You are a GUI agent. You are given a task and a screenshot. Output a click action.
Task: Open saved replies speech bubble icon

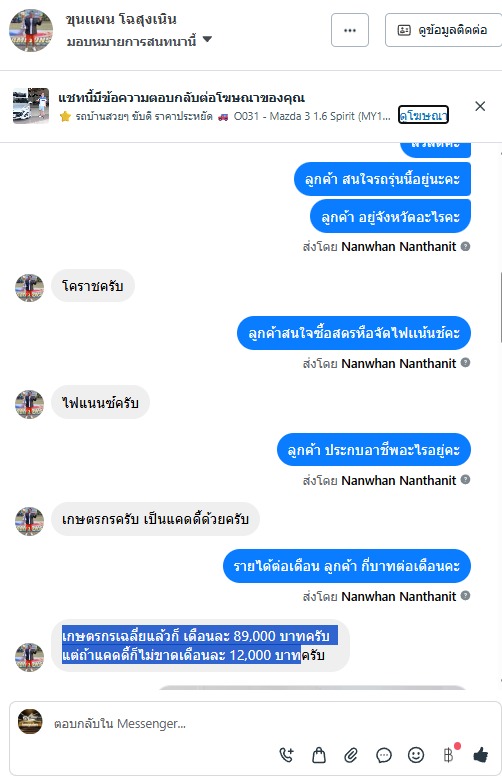tap(384, 756)
